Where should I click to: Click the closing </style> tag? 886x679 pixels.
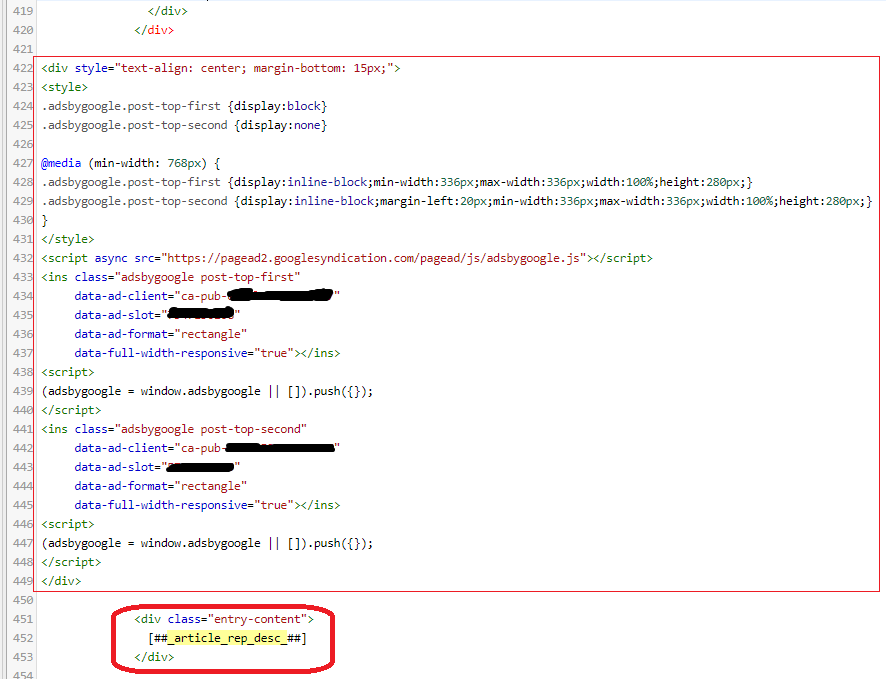tap(68, 240)
